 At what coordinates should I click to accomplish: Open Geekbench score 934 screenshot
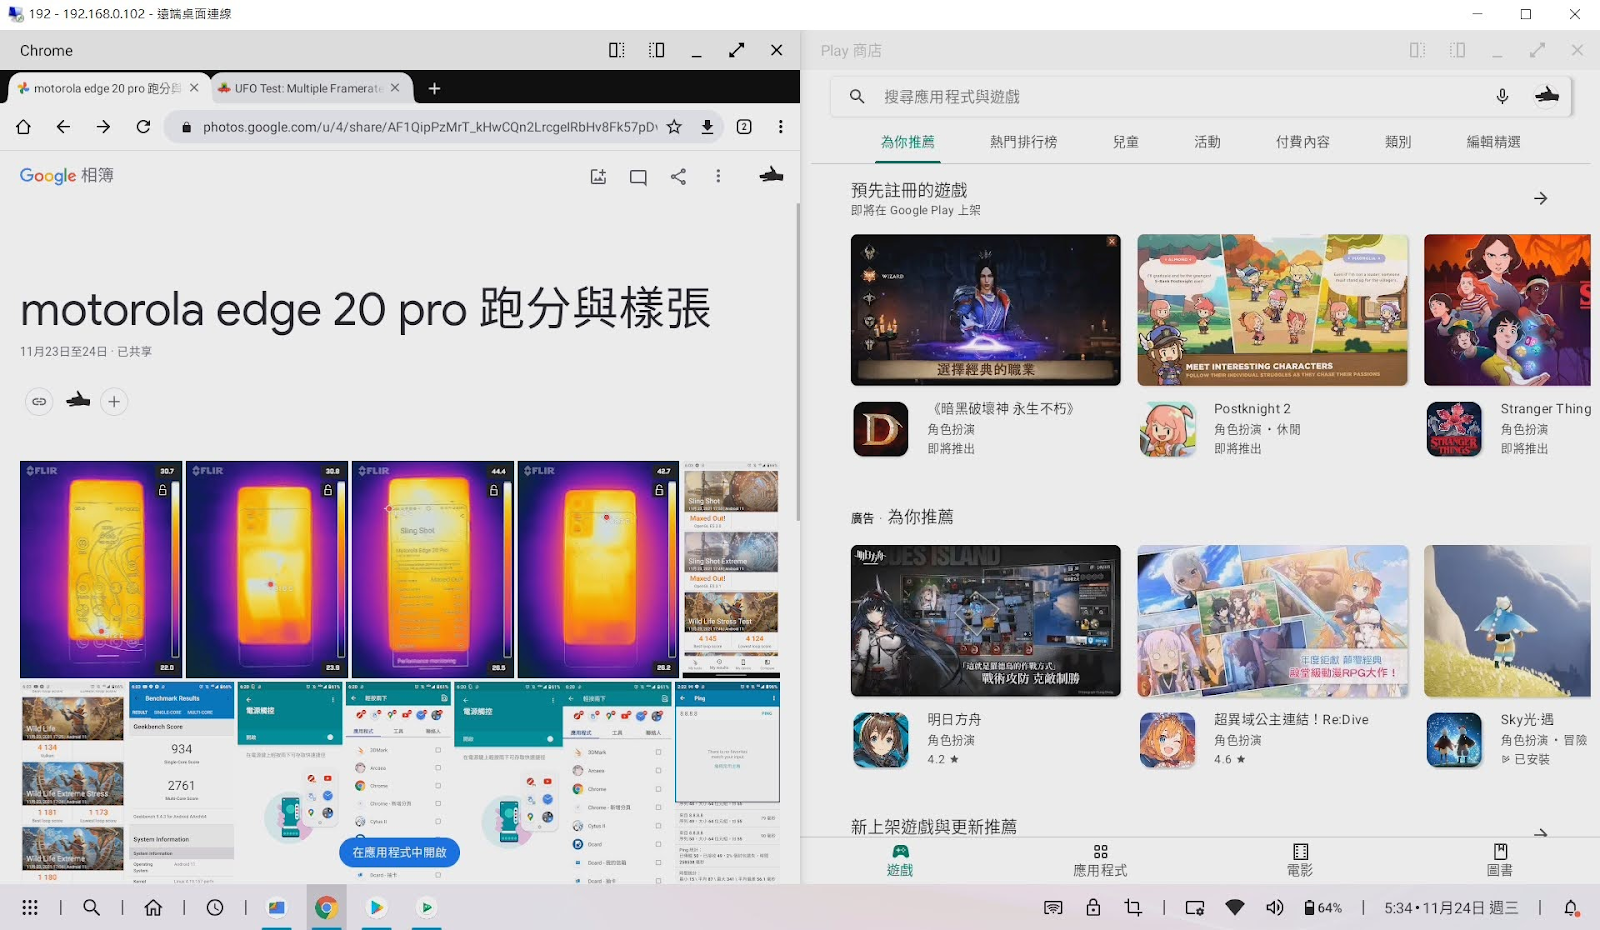tap(182, 783)
